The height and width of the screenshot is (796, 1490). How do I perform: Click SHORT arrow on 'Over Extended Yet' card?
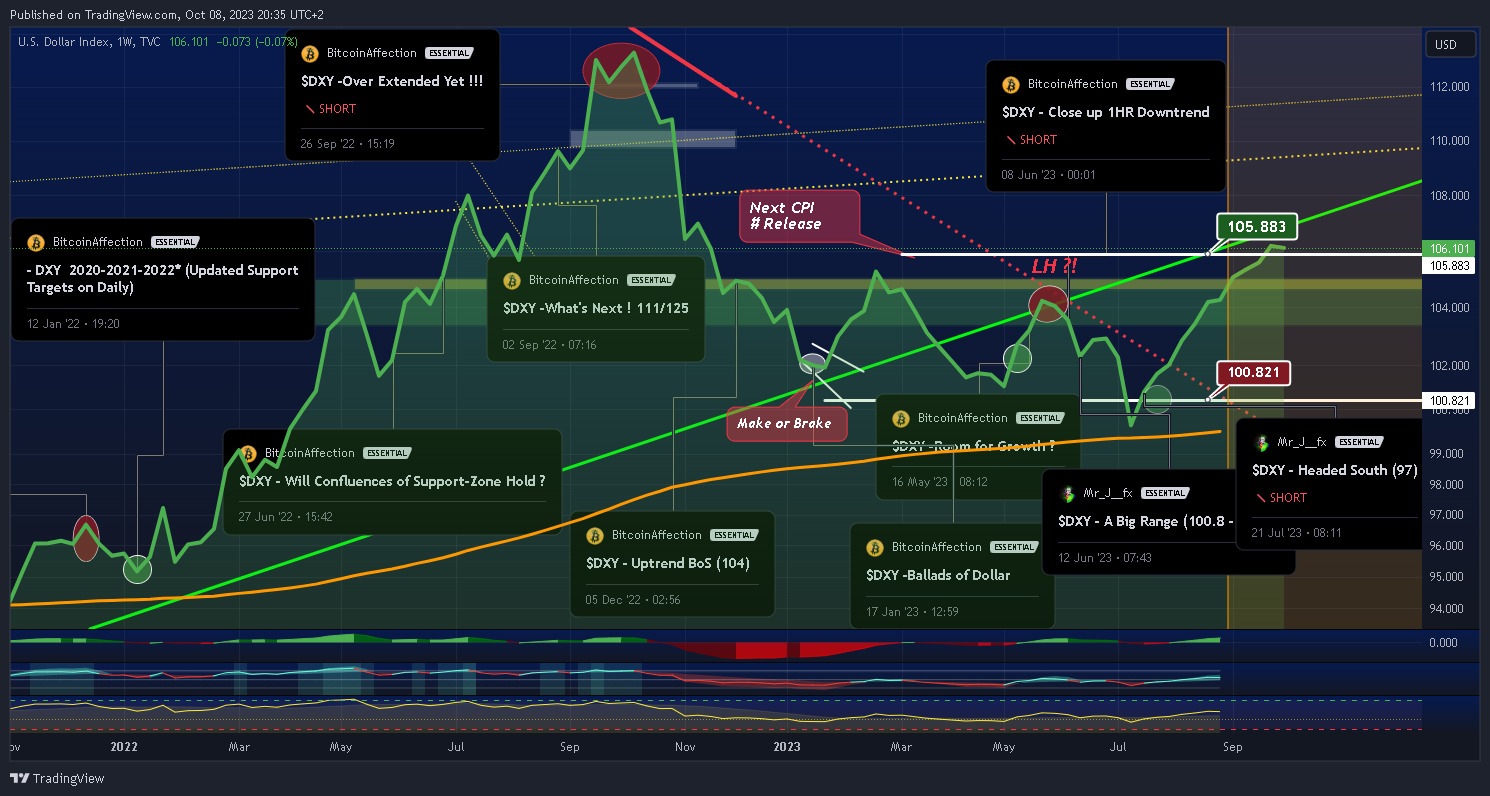tap(308, 109)
